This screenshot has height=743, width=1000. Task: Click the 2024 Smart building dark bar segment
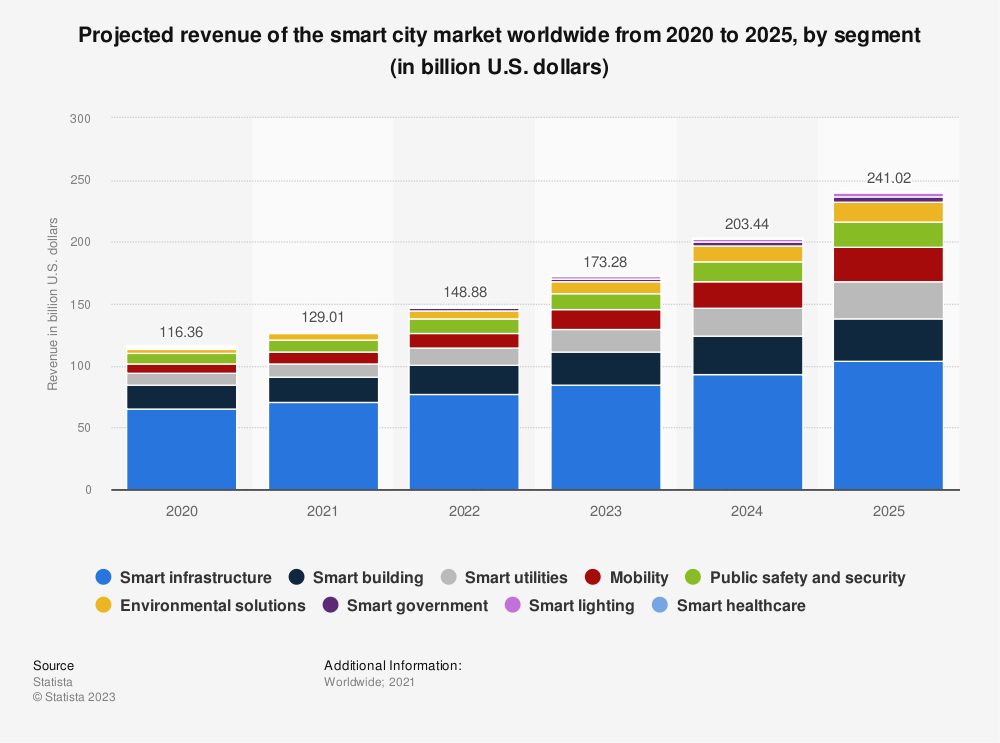[x=747, y=355]
